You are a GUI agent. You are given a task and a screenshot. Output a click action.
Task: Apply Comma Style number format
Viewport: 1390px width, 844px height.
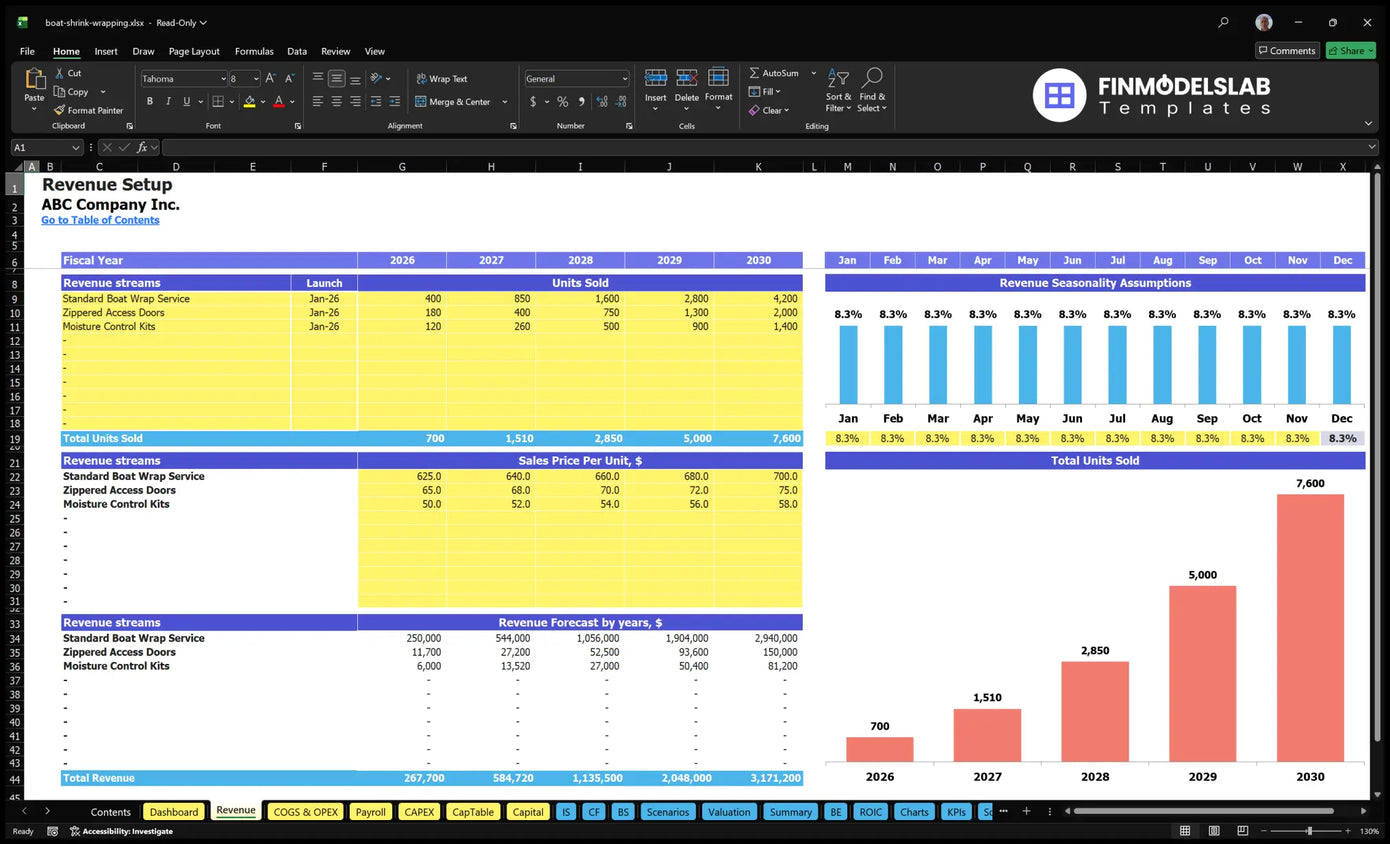click(581, 101)
